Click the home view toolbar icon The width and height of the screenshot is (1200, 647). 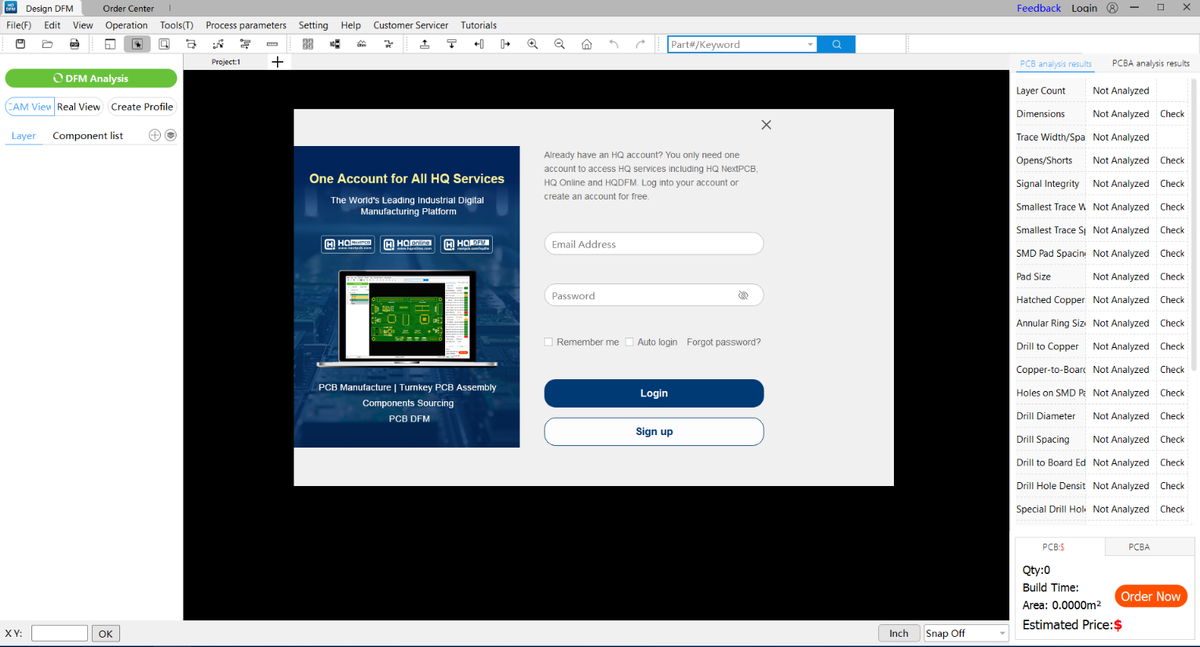[x=586, y=44]
